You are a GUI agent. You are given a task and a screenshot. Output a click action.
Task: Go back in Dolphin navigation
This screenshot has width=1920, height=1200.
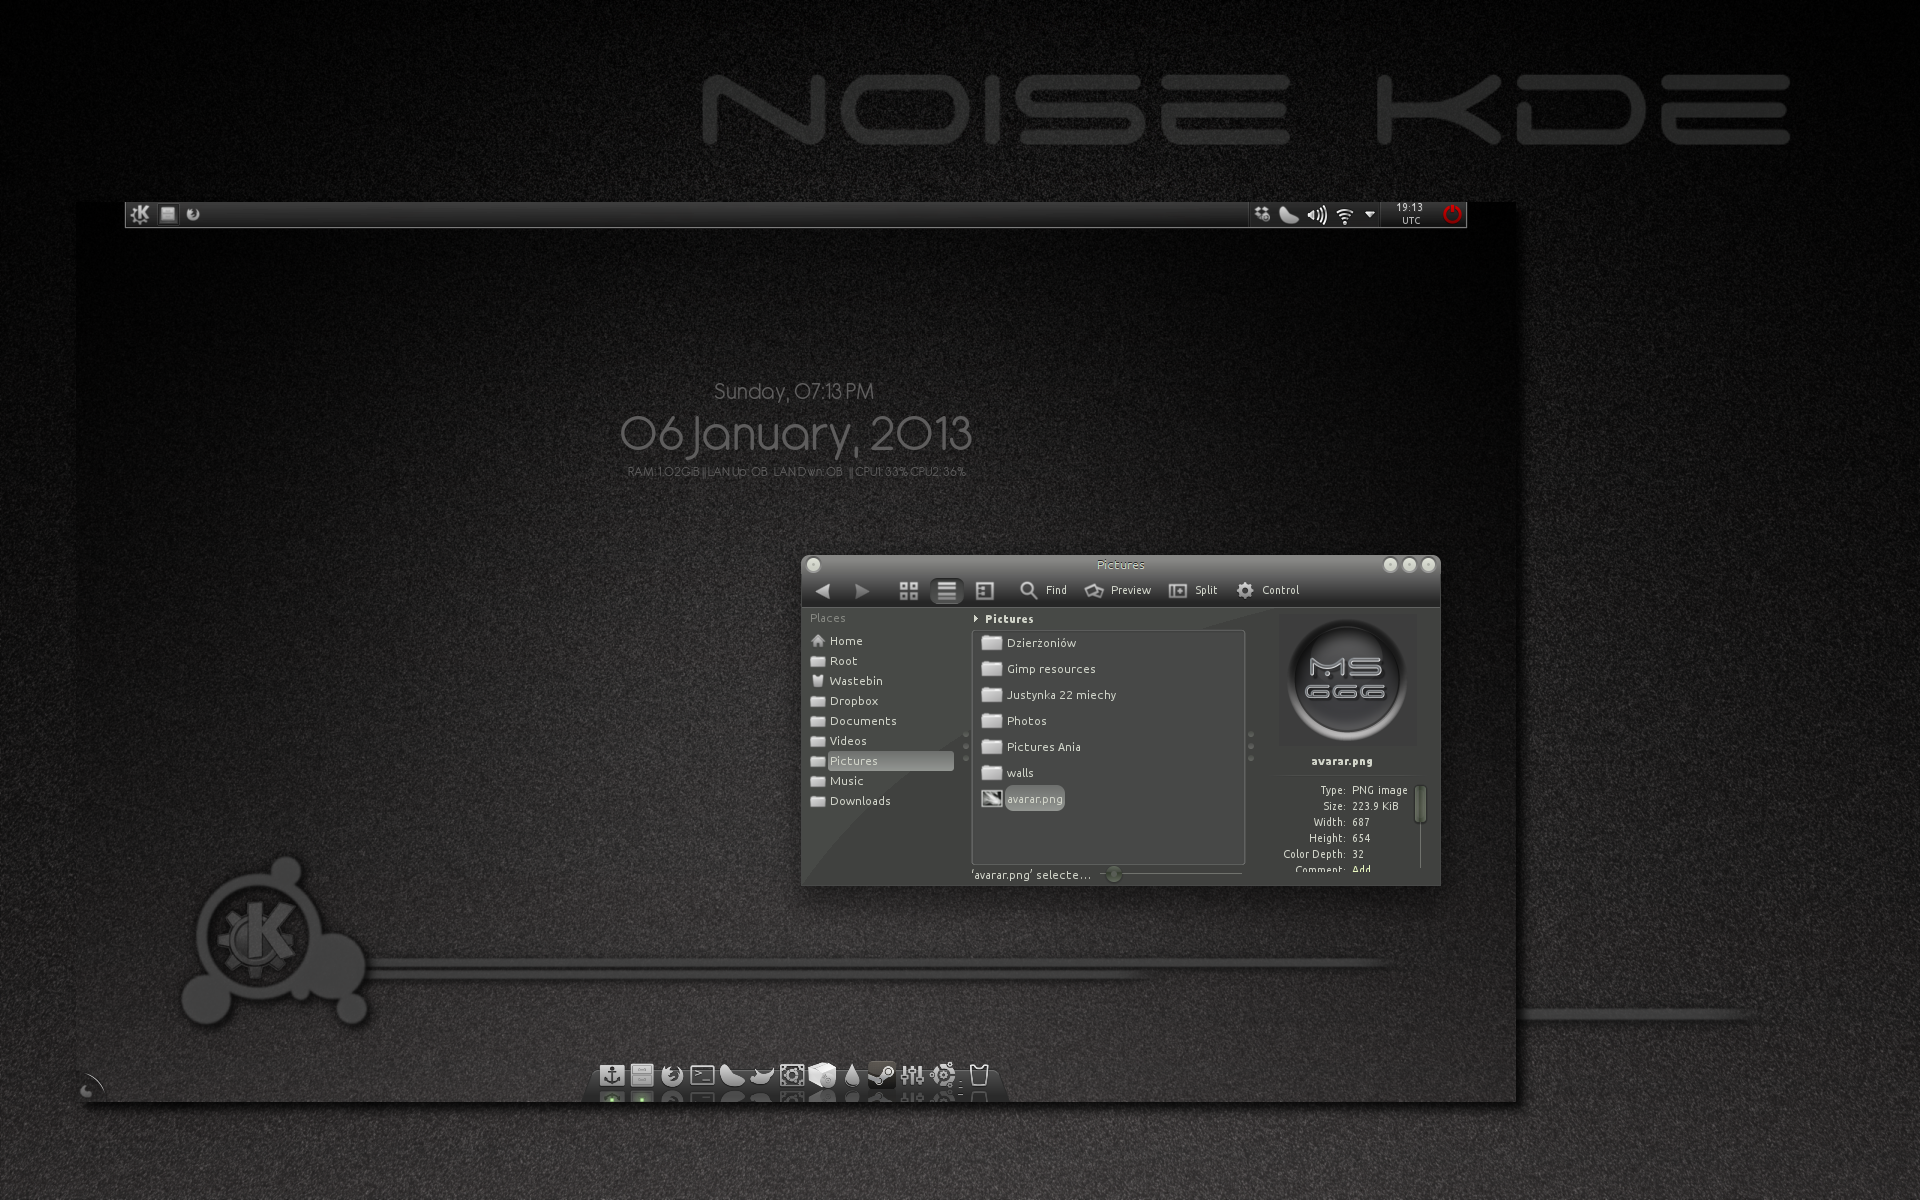pos(823,591)
